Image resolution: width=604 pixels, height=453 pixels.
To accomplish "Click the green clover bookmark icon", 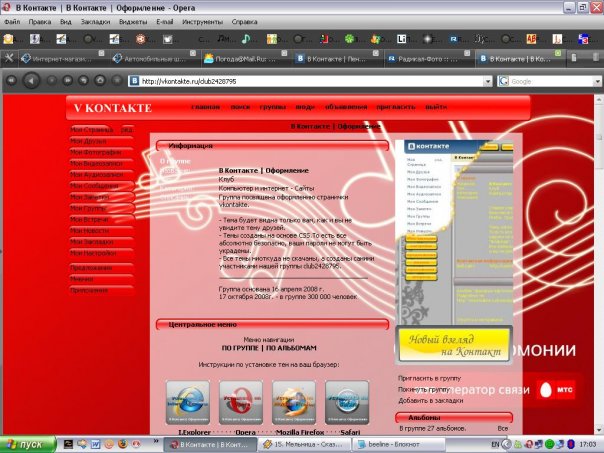I will point(349,39).
